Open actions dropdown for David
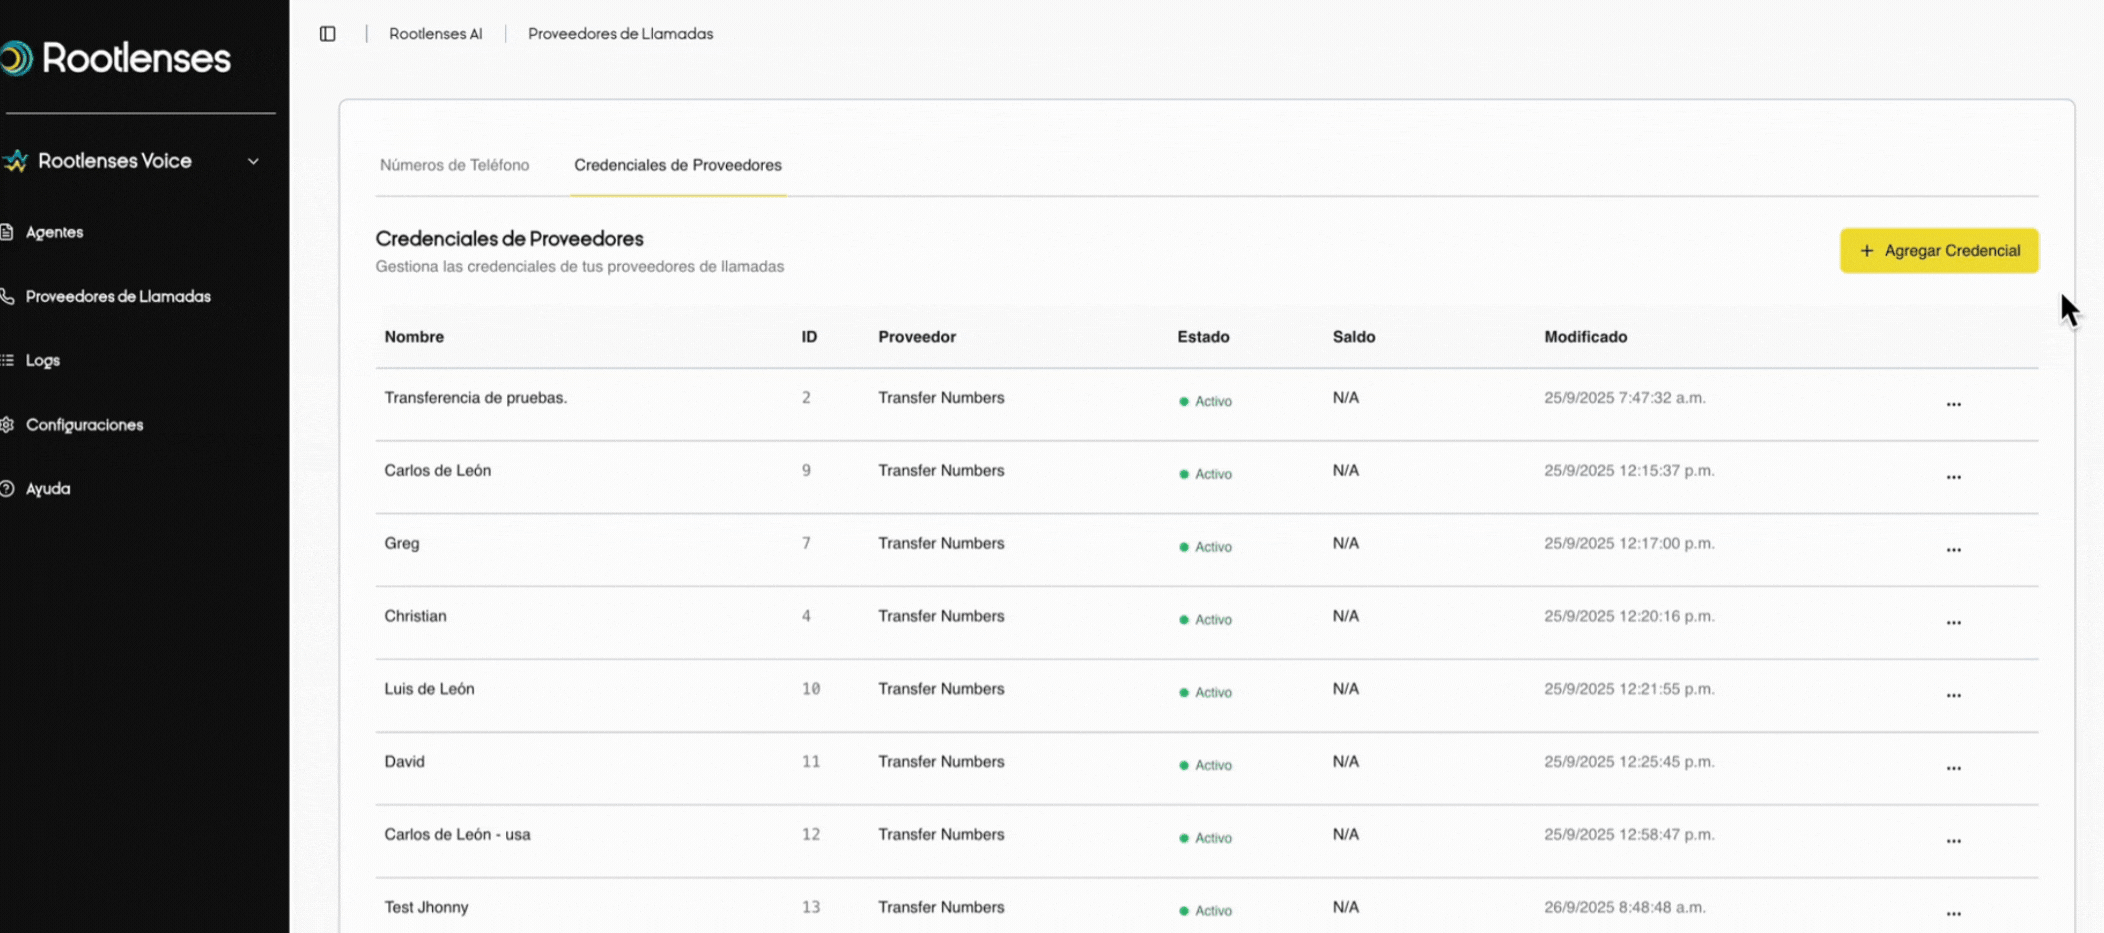 pyautogui.click(x=1953, y=768)
